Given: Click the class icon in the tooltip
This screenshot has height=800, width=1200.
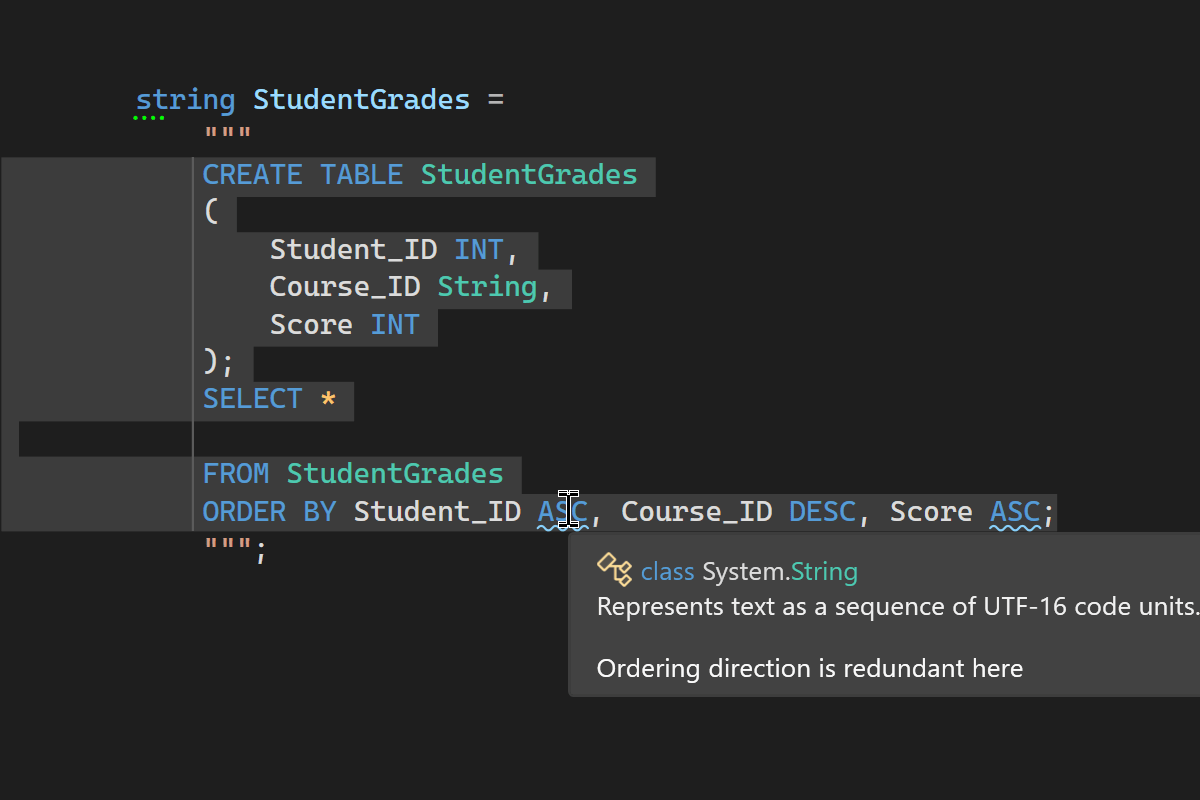Looking at the screenshot, I should click(x=615, y=569).
